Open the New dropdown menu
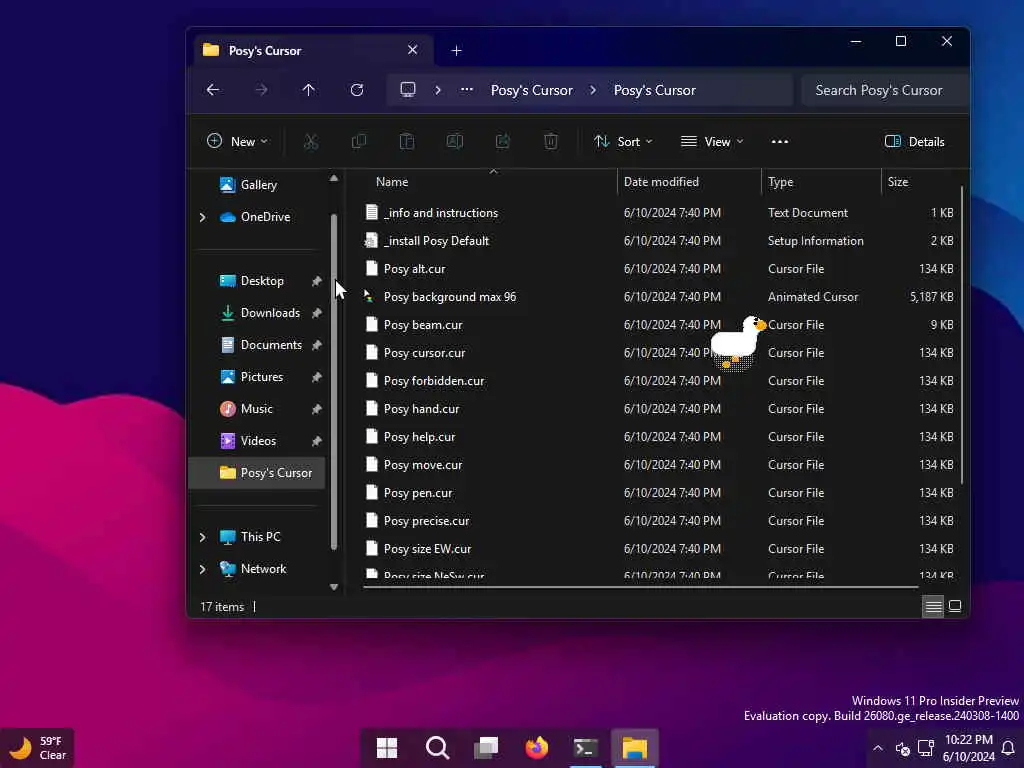The image size is (1024, 768). 237,142
